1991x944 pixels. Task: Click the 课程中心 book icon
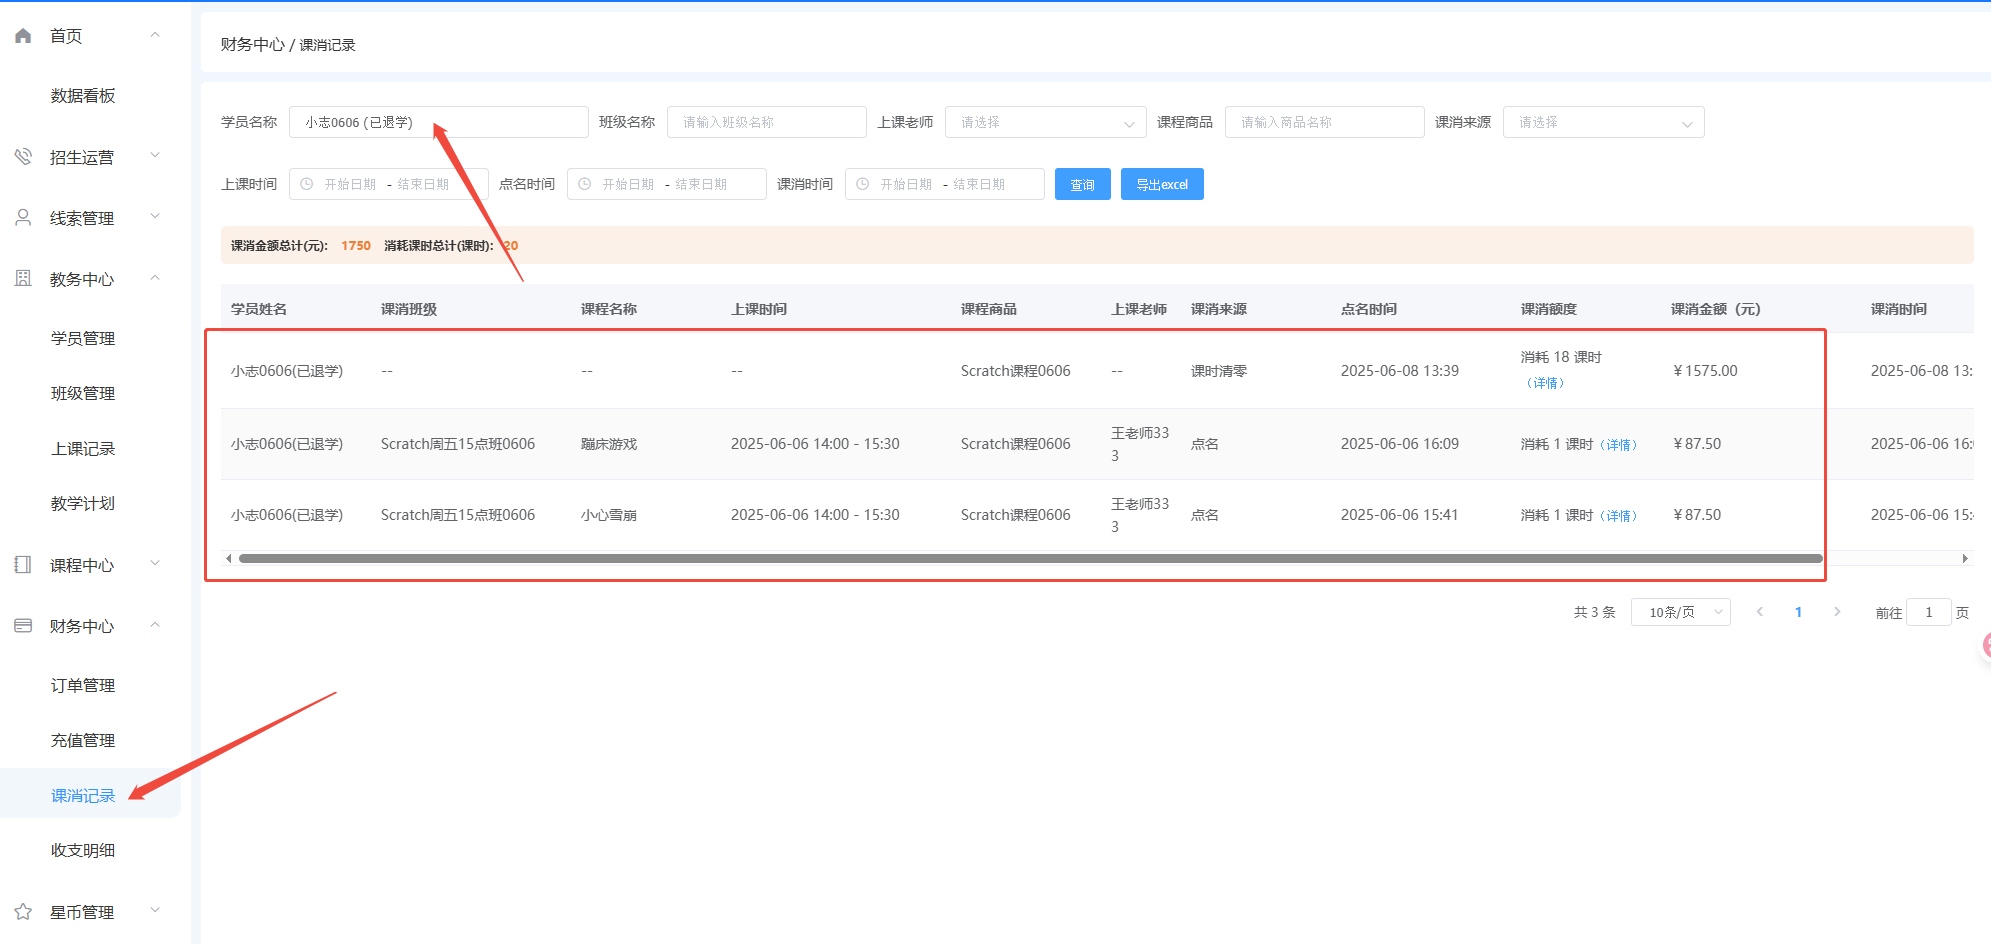click(x=23, y=565)
